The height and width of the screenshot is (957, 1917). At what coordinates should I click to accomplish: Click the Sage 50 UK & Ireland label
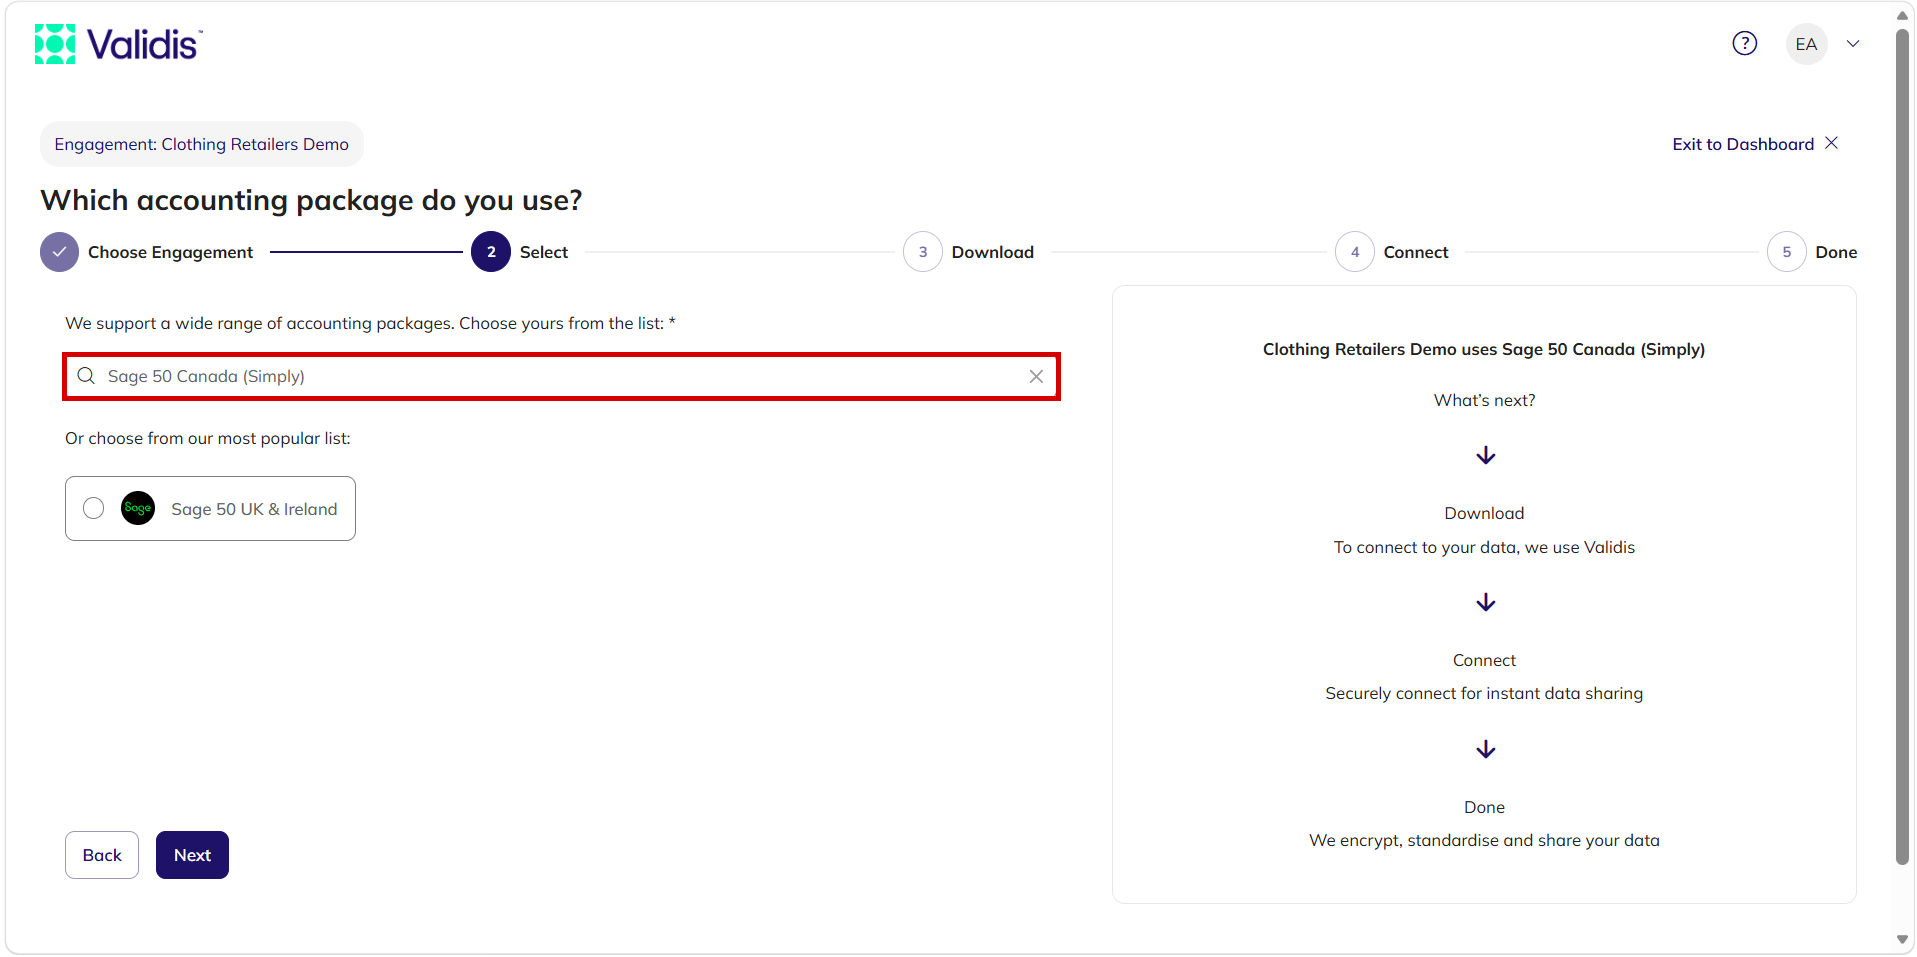254,509
